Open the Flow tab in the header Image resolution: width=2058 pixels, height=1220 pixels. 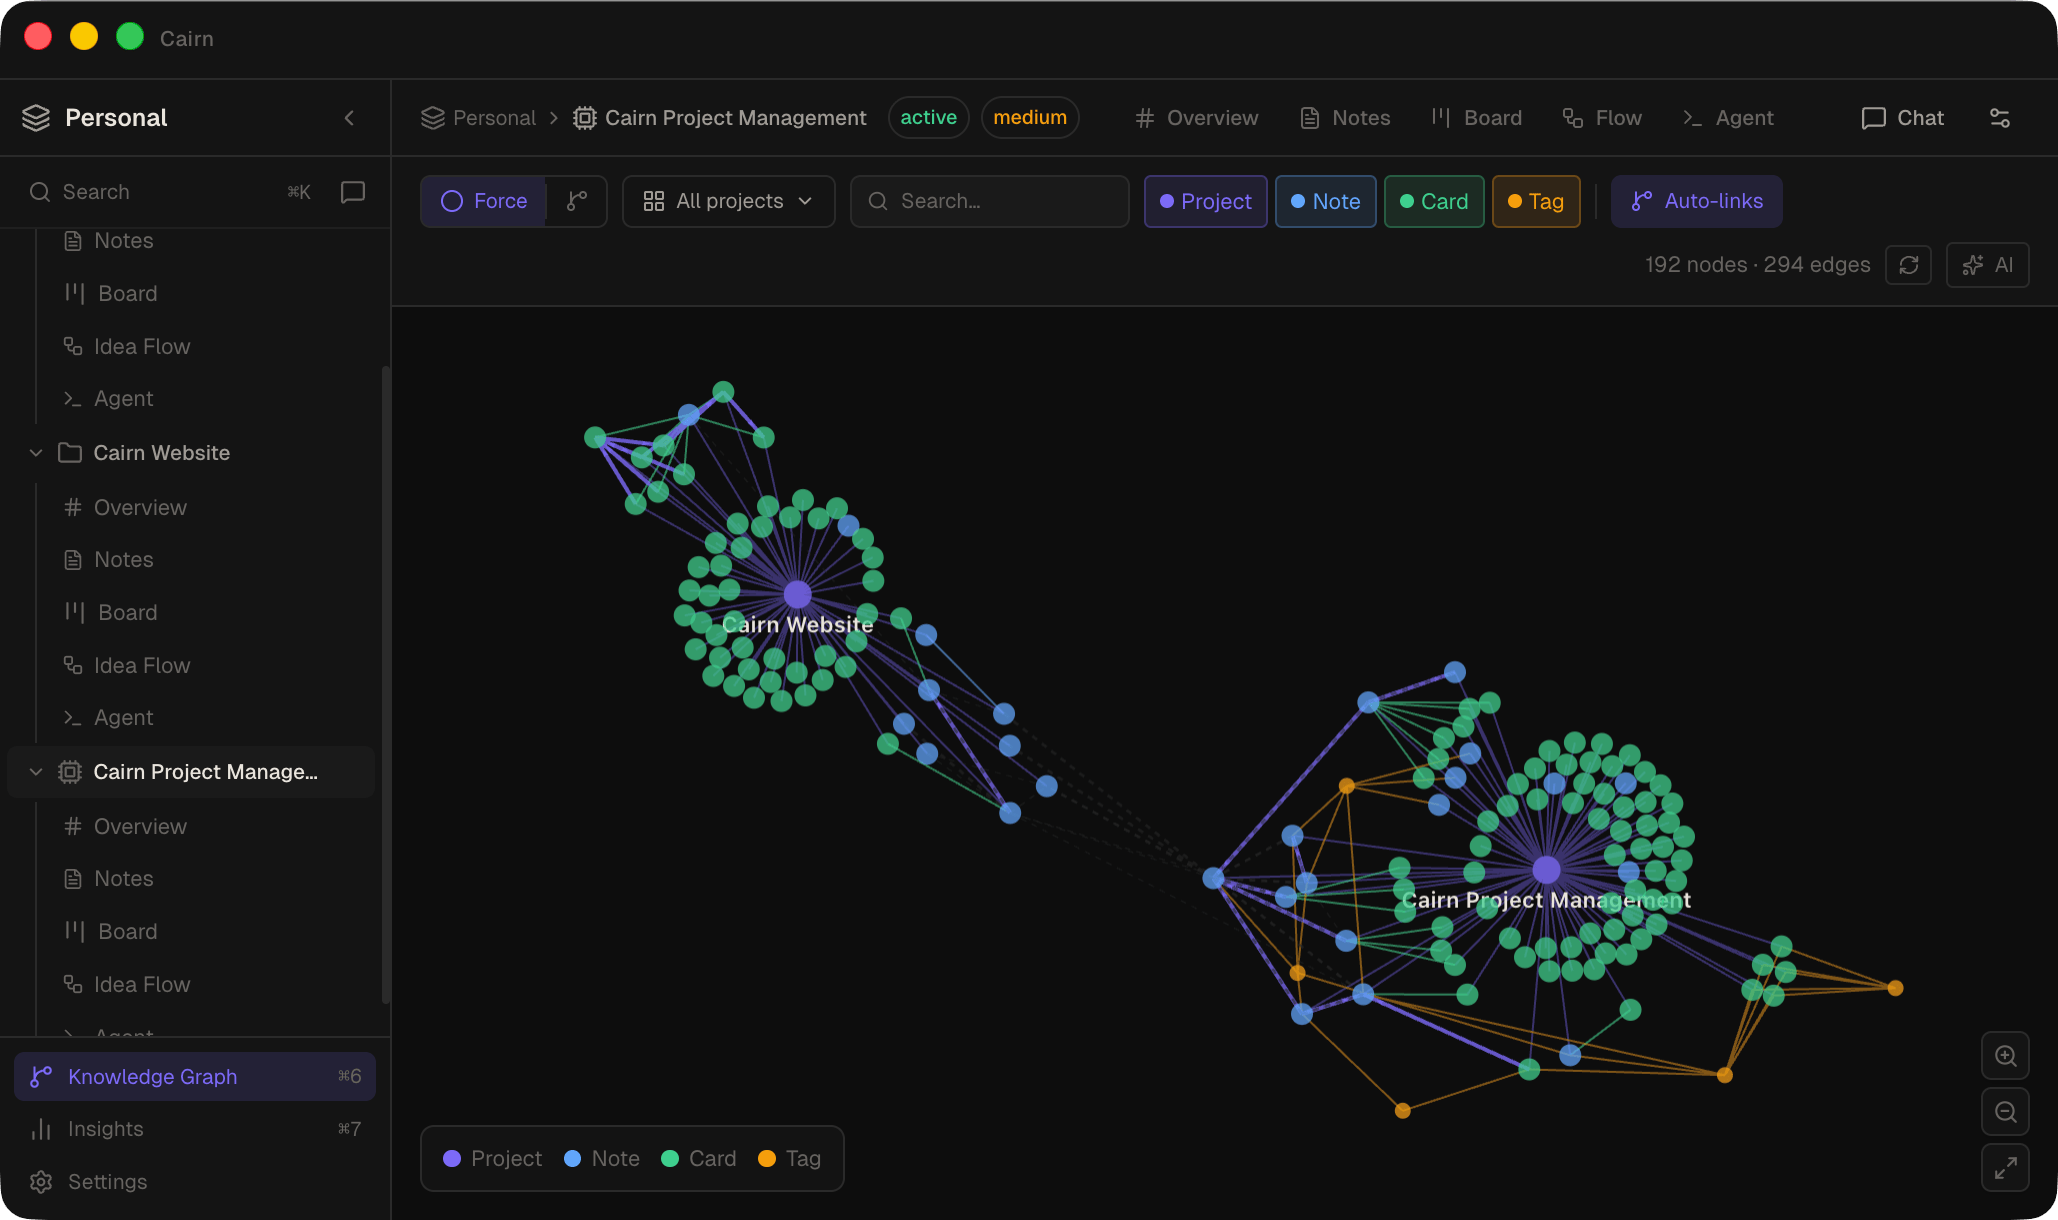(1602, 118)
